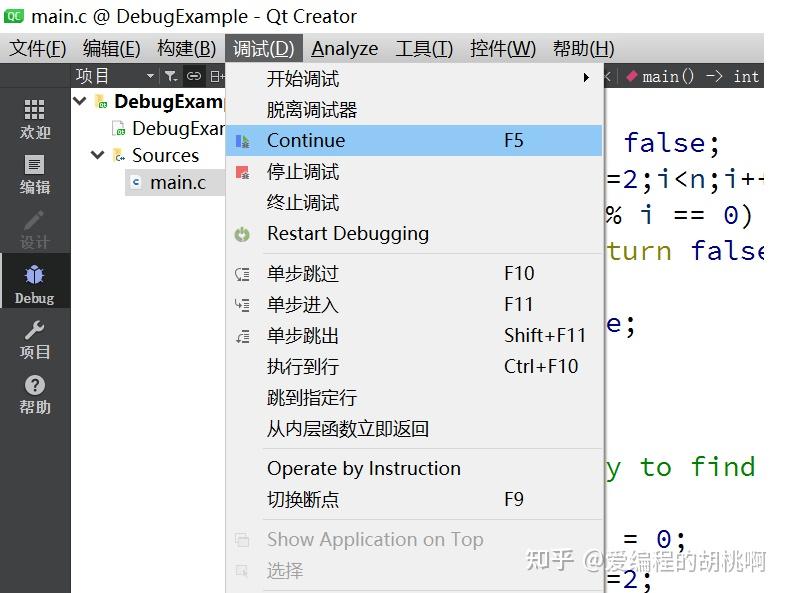The height and width of the screenshot is (593, 786).
Task: Open the Analyze menu
Action: [x=344, y=49]
